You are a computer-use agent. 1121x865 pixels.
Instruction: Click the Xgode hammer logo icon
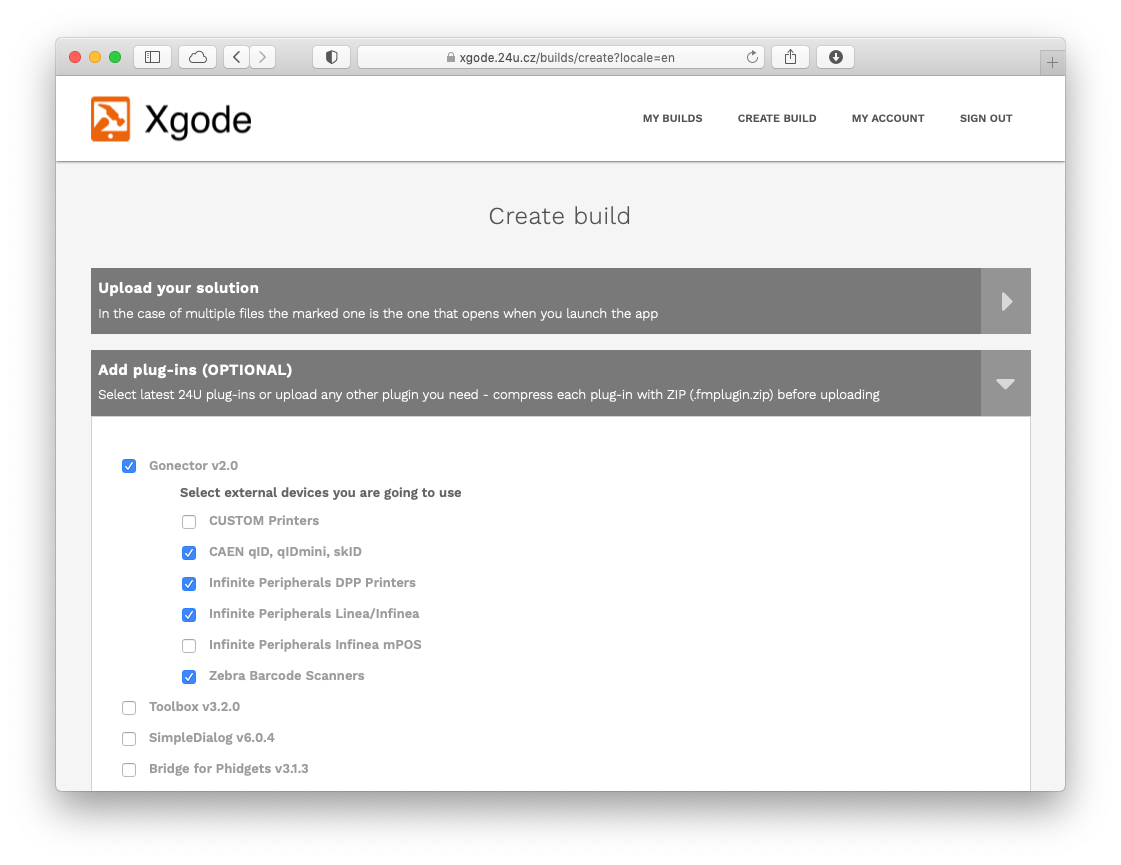coord(110,119)
